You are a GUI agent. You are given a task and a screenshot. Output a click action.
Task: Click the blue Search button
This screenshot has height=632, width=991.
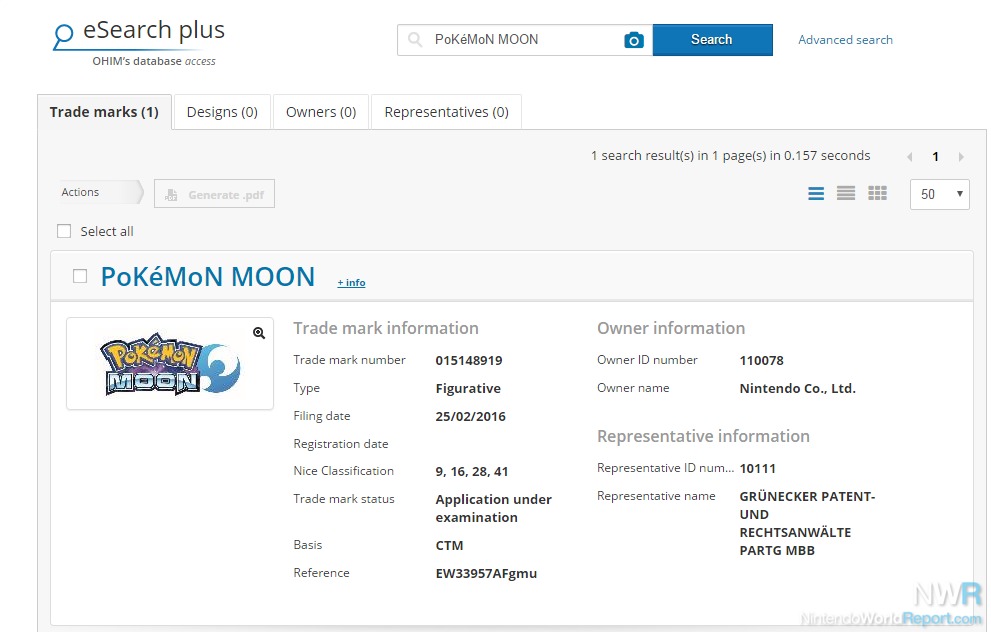pyautogui.click(x=712, y=40)
